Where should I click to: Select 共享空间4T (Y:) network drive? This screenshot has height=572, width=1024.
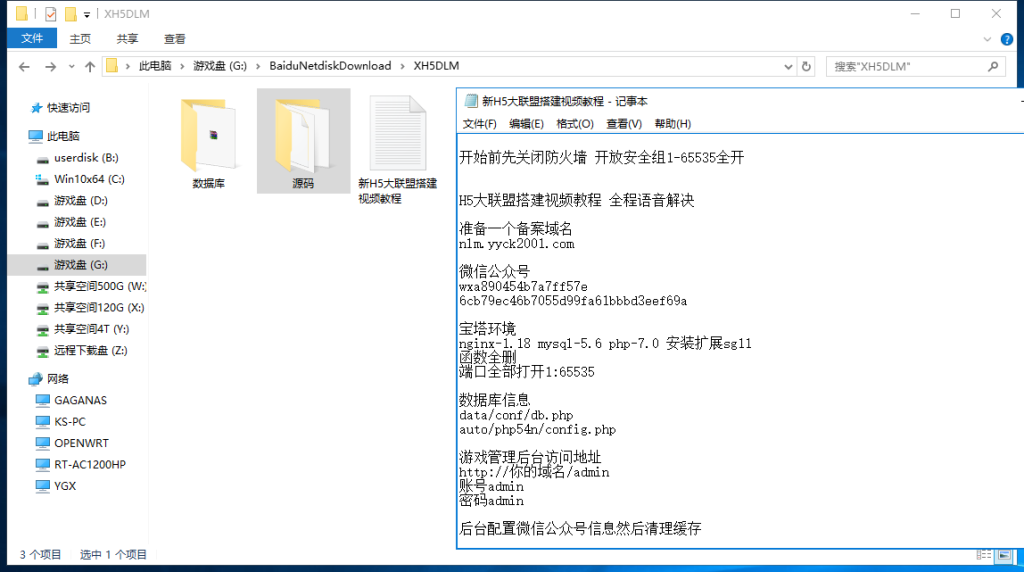91,329
